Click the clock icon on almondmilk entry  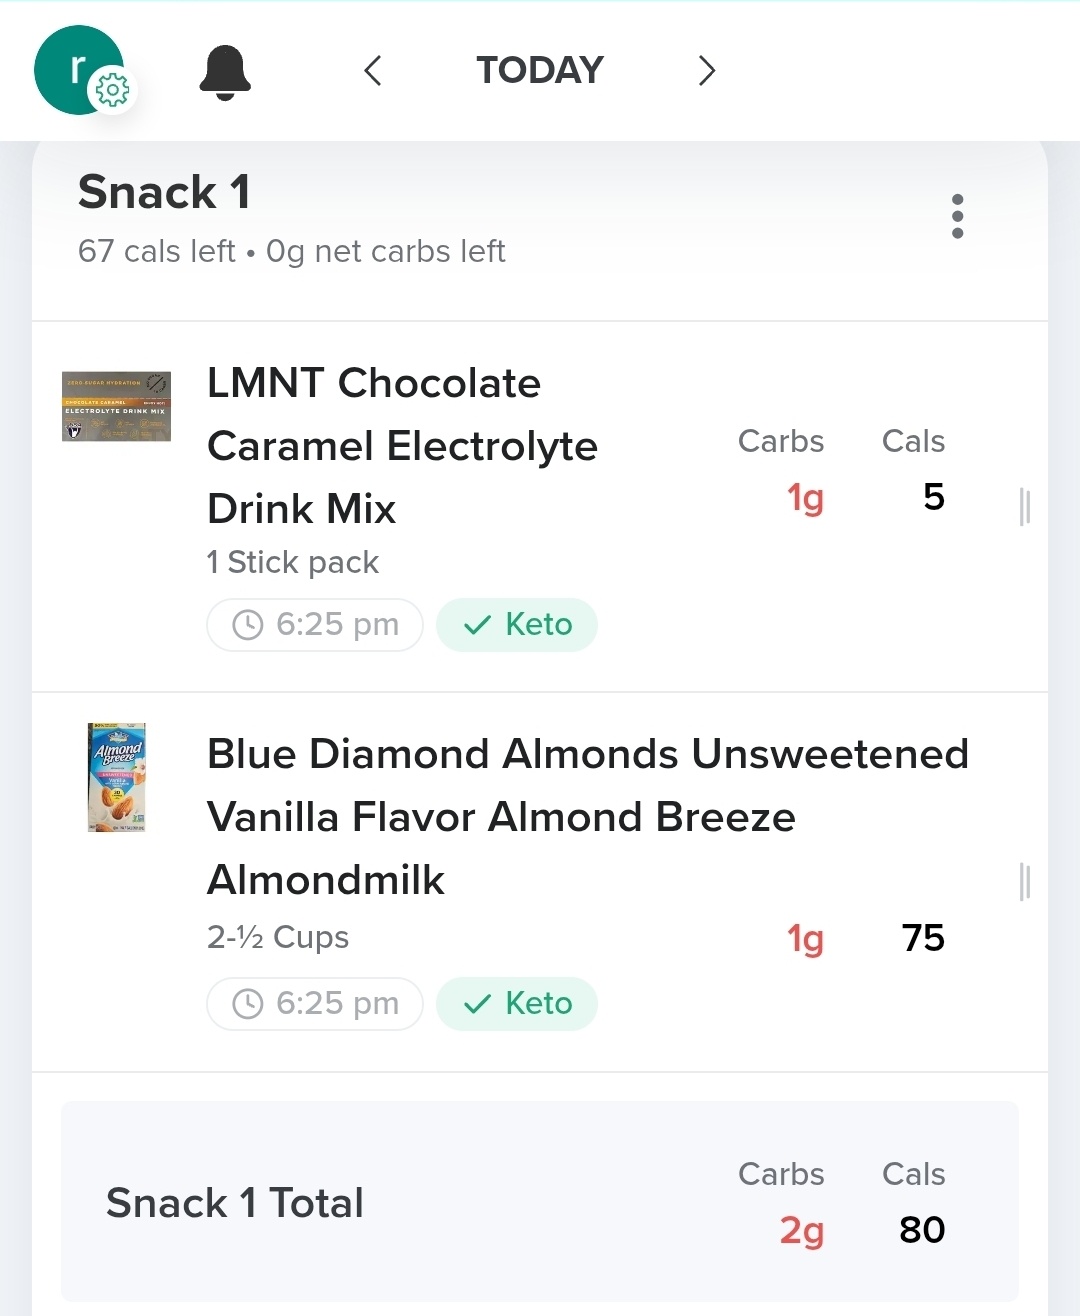247,1004
